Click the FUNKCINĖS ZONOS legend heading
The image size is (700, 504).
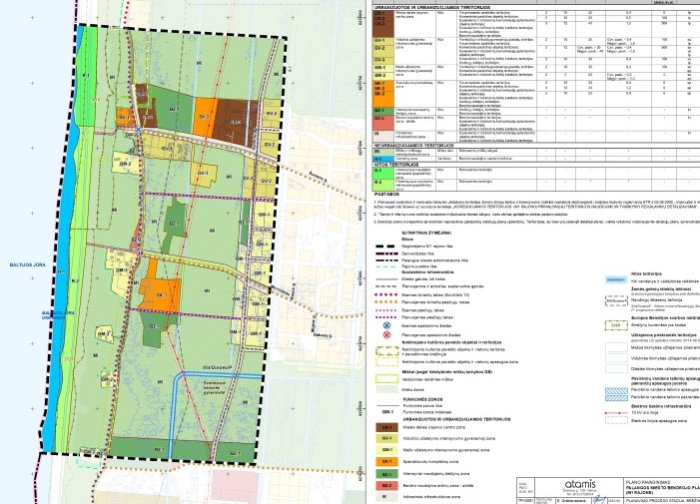[423, 400]
